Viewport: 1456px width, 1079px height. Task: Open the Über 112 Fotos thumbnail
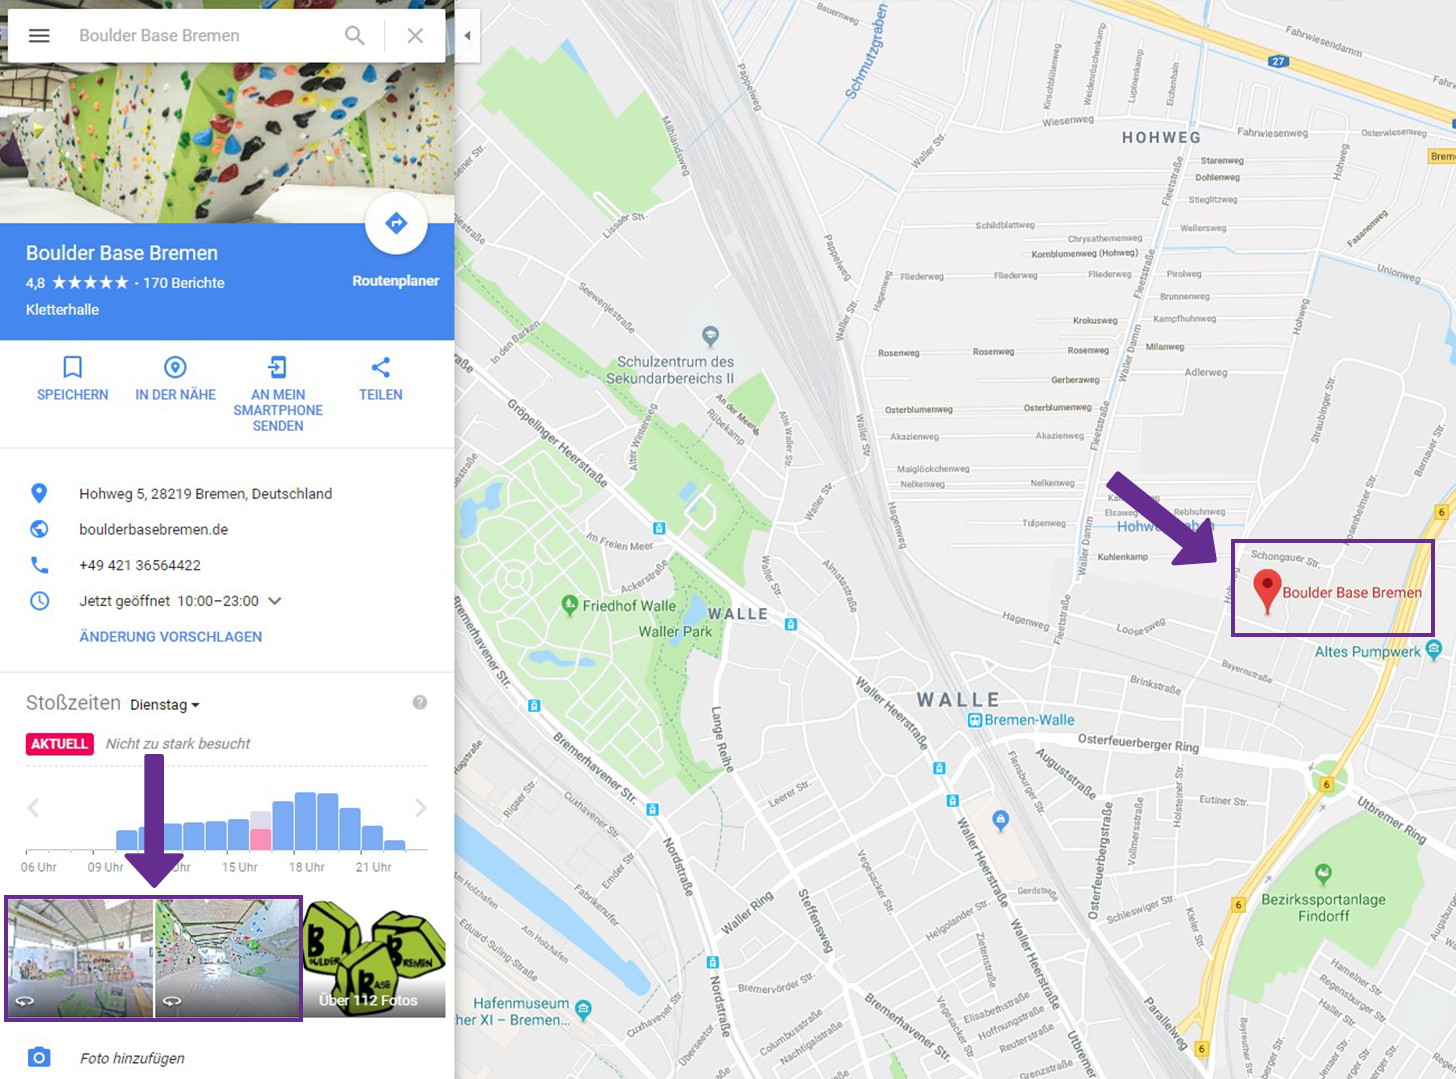click(x=374, y=958)
